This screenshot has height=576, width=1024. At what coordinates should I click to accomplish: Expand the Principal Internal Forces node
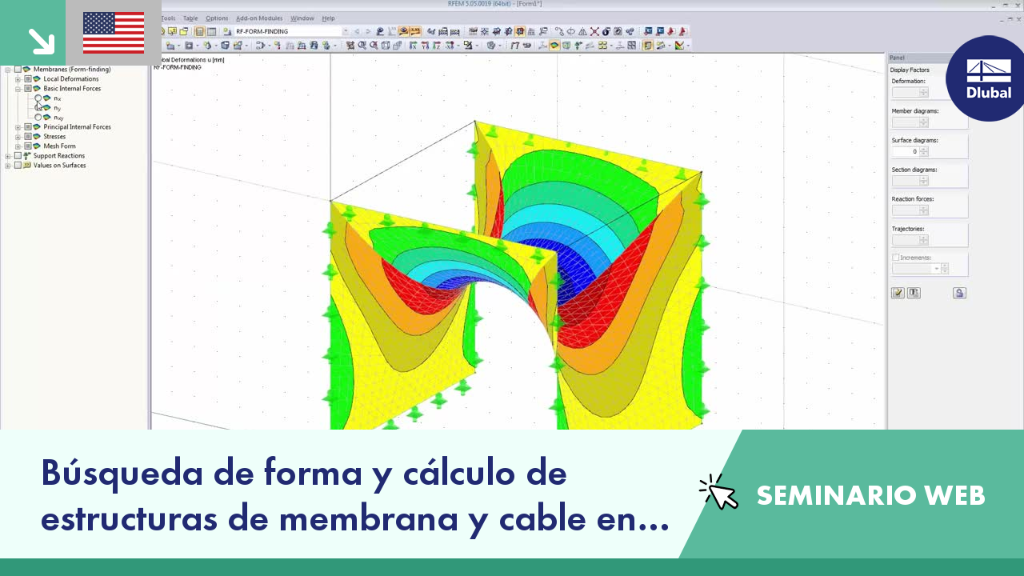(x=18, y=127)
